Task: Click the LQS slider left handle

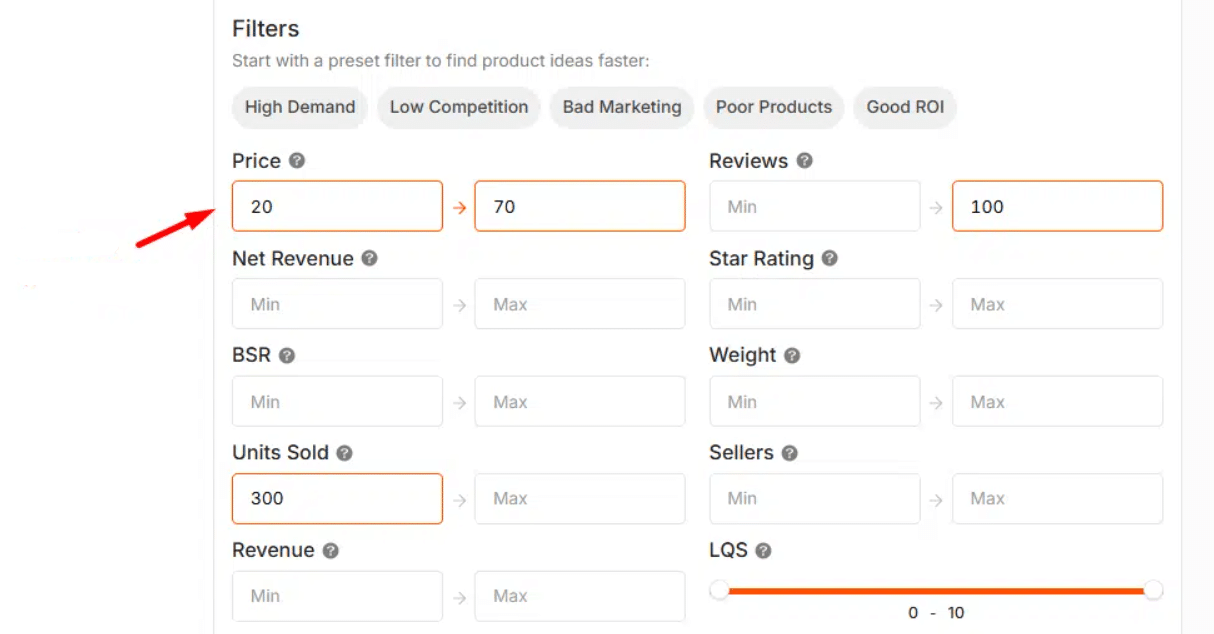Action: (x=719, y=590)
